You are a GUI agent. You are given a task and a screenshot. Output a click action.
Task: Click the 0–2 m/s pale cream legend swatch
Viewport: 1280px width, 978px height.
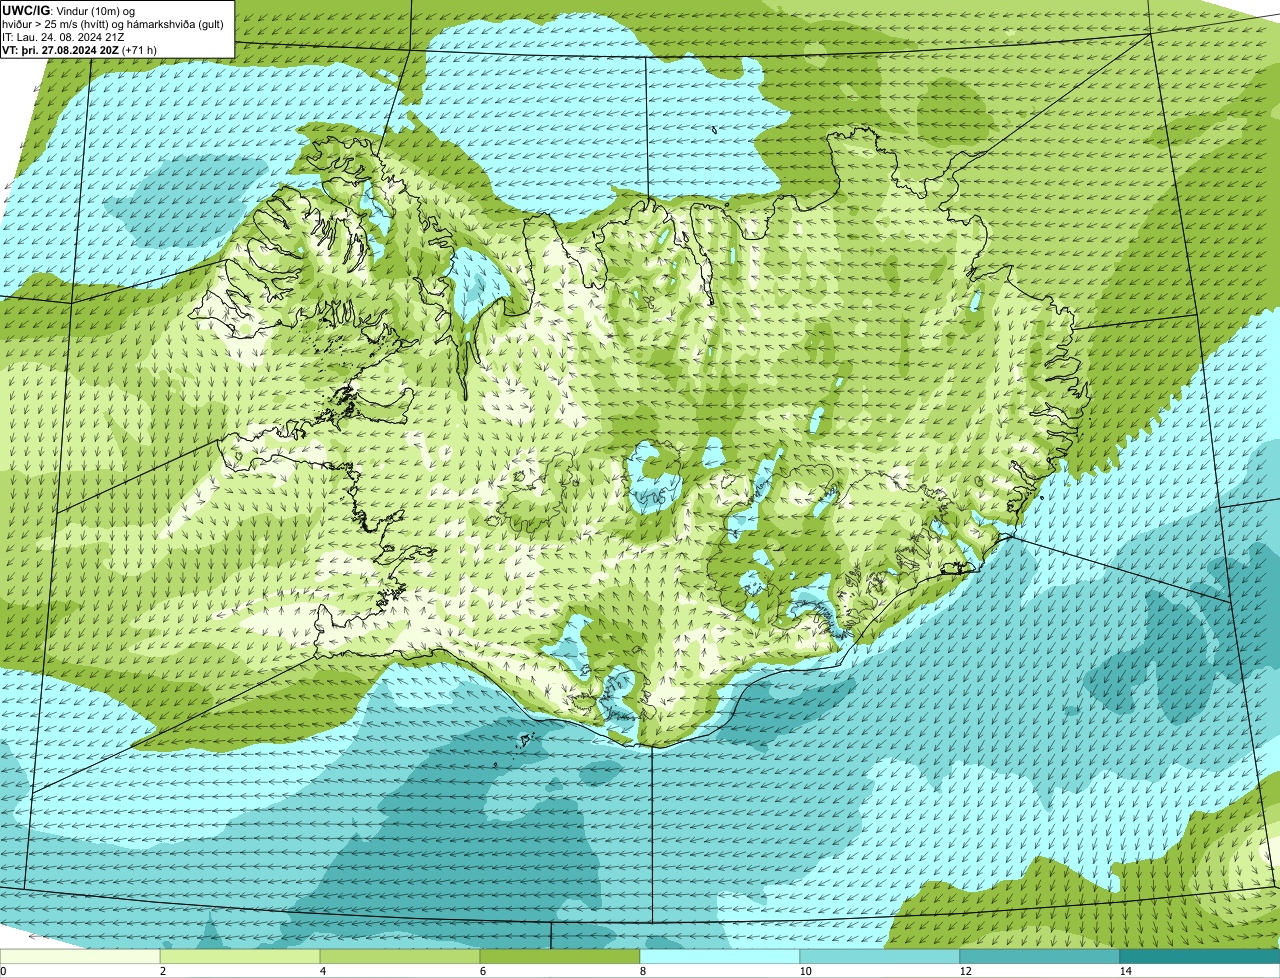click(x=80, y=957)
